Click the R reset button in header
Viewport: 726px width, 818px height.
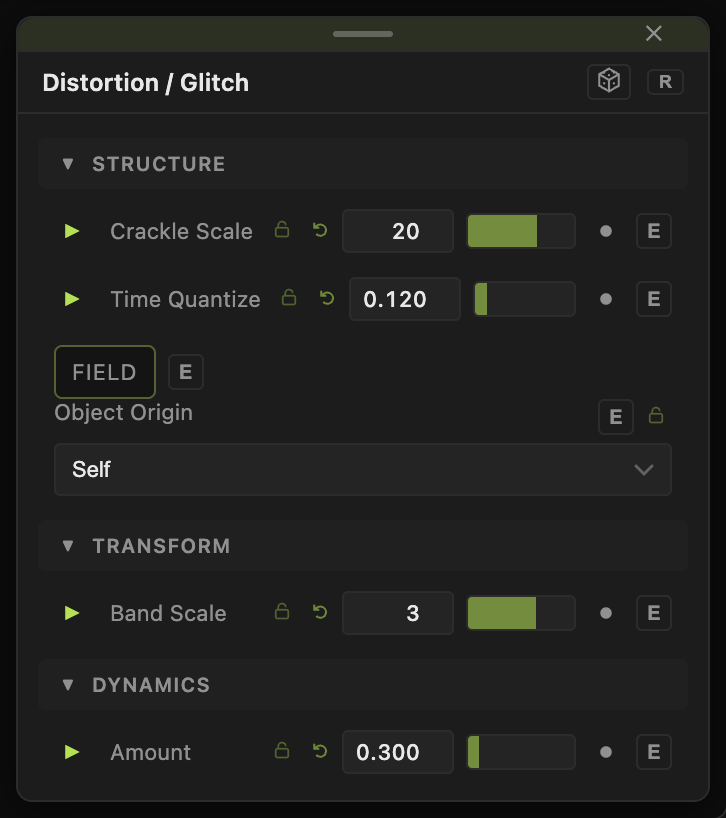(x=665, y=82)
